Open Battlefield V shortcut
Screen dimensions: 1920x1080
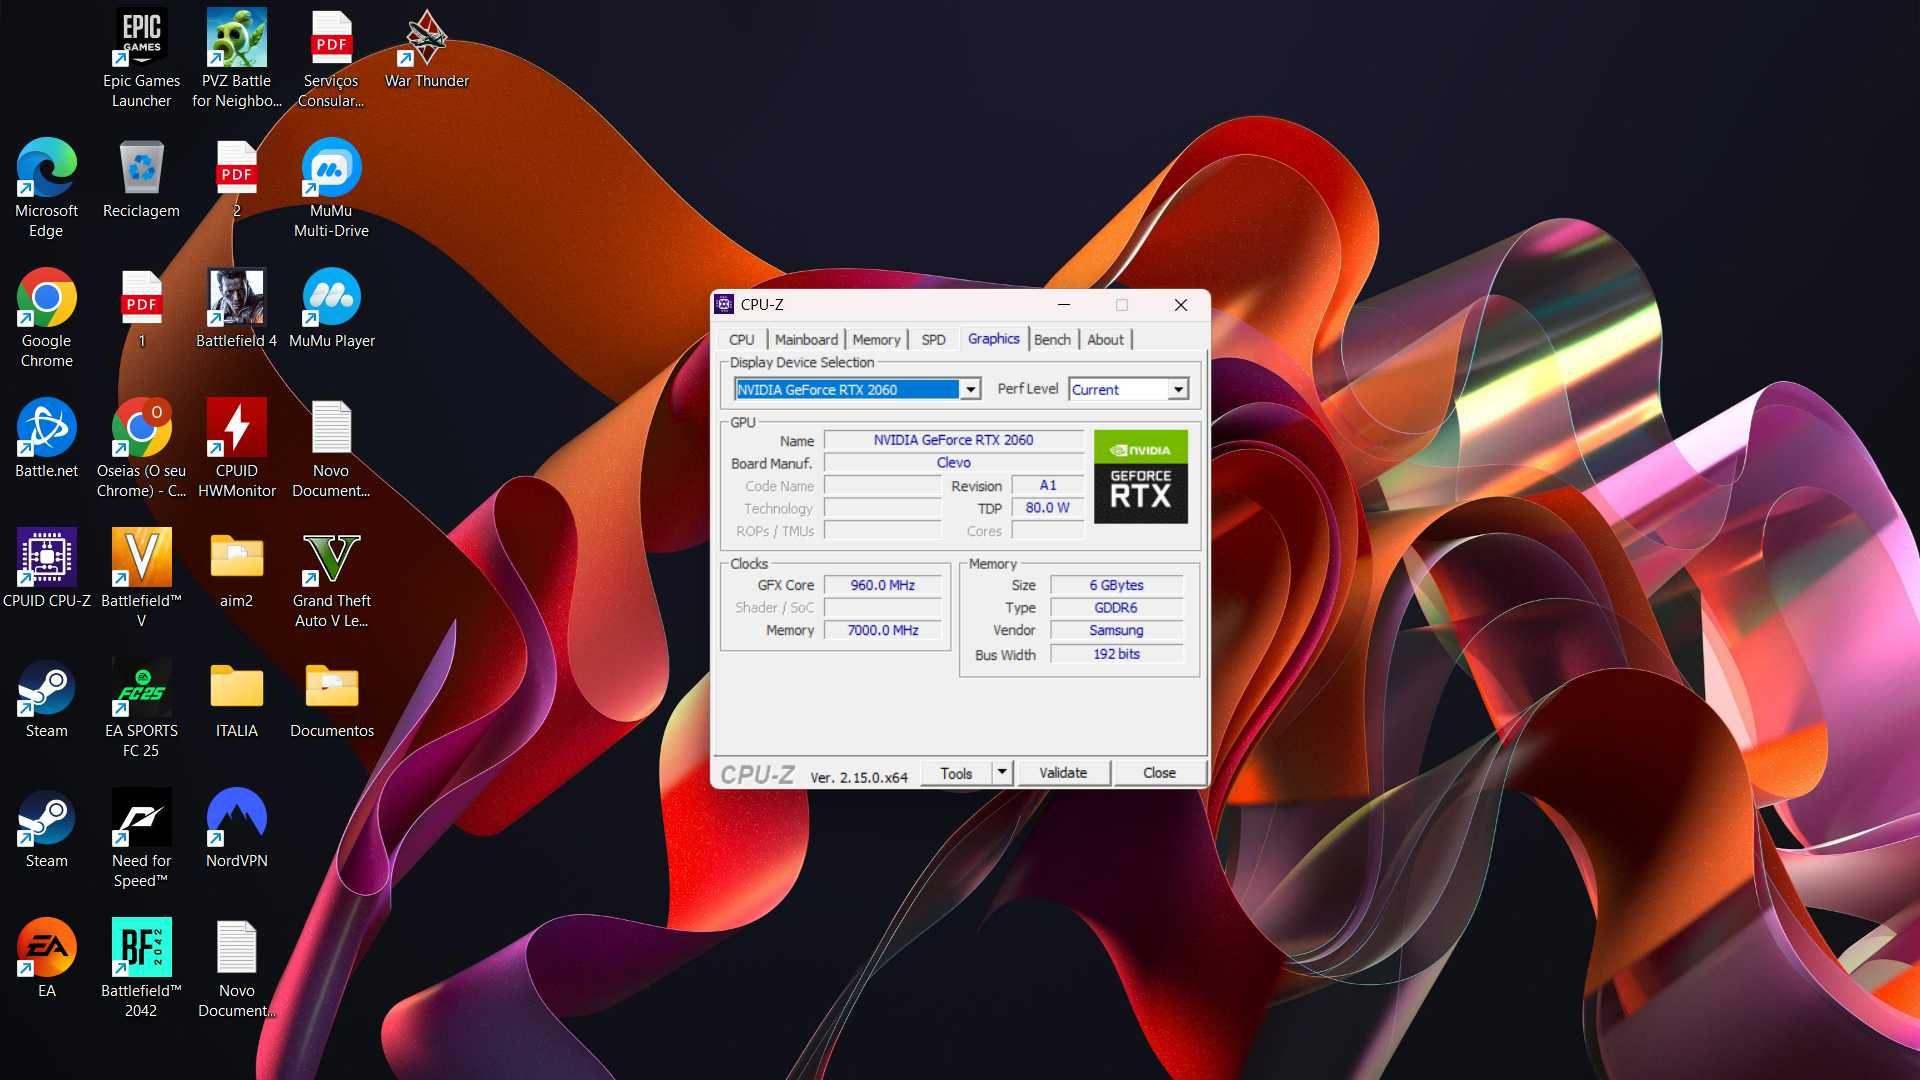coord(141,578)
